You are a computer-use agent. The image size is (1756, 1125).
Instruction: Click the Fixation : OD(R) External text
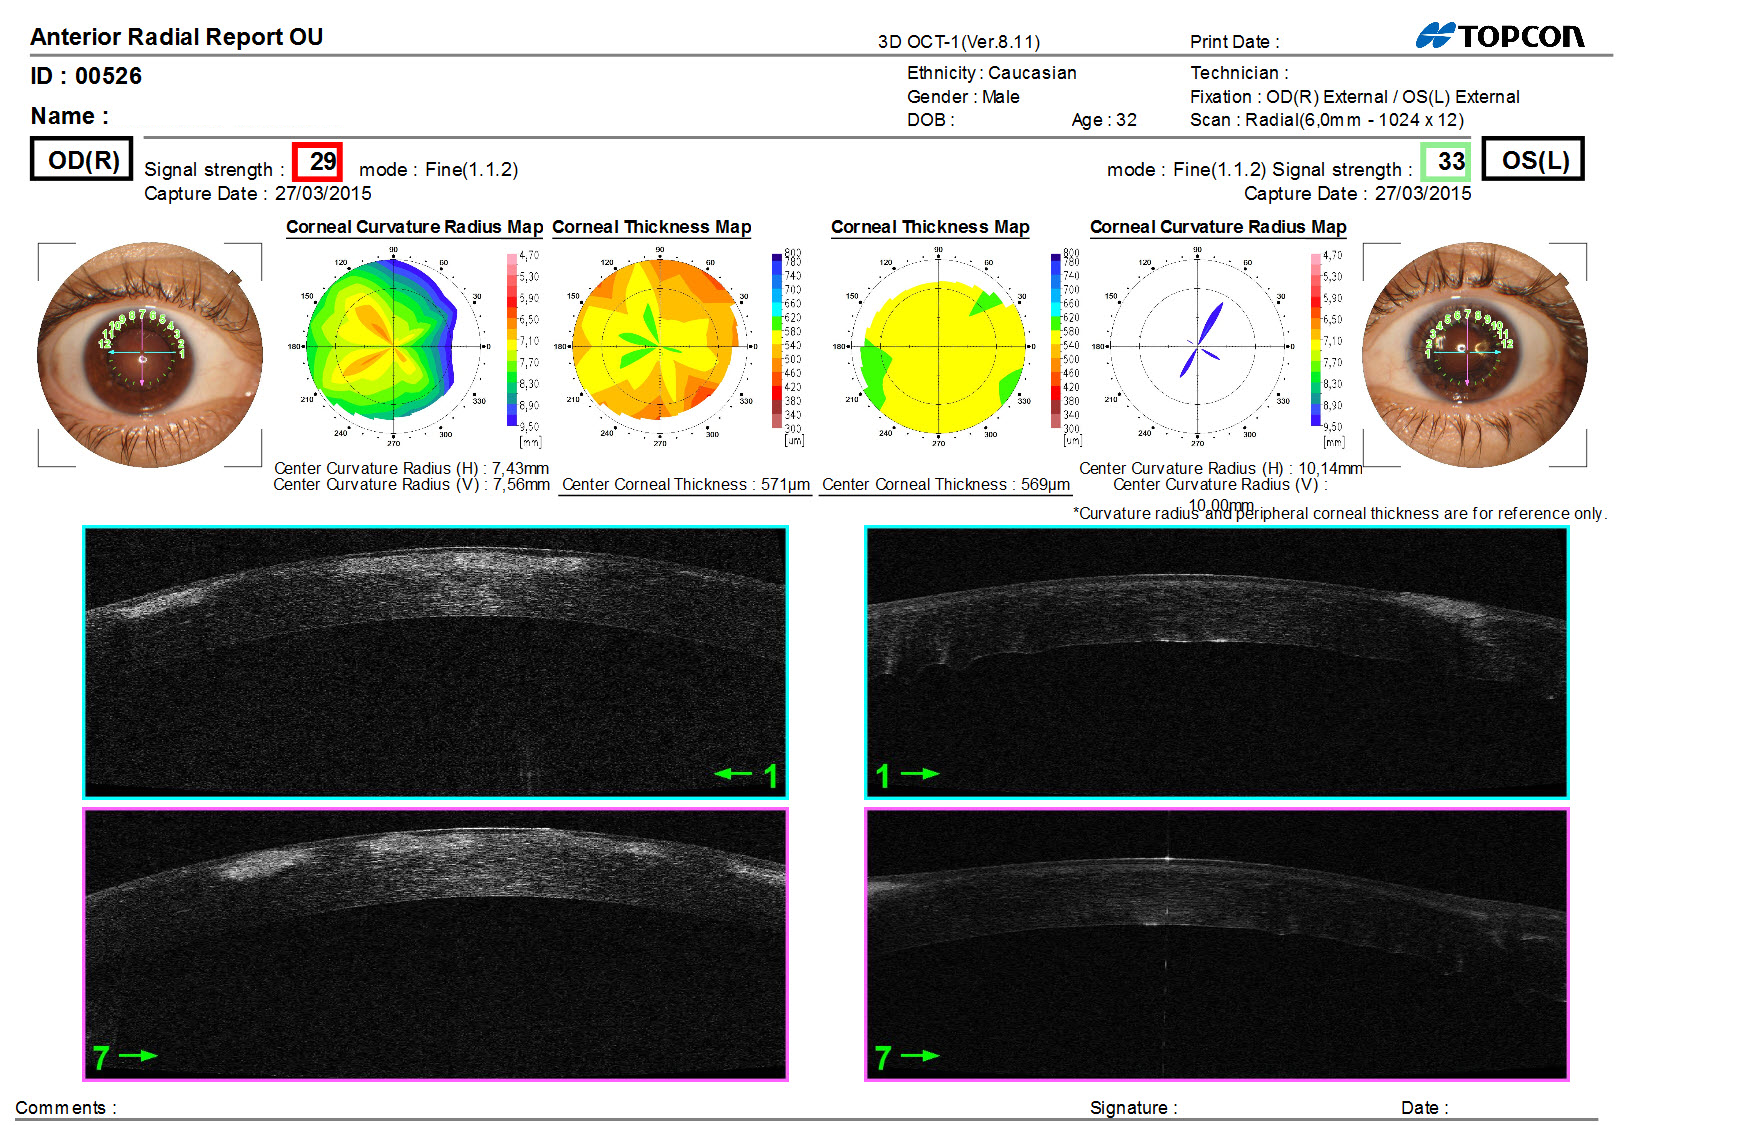point(1289,97)
